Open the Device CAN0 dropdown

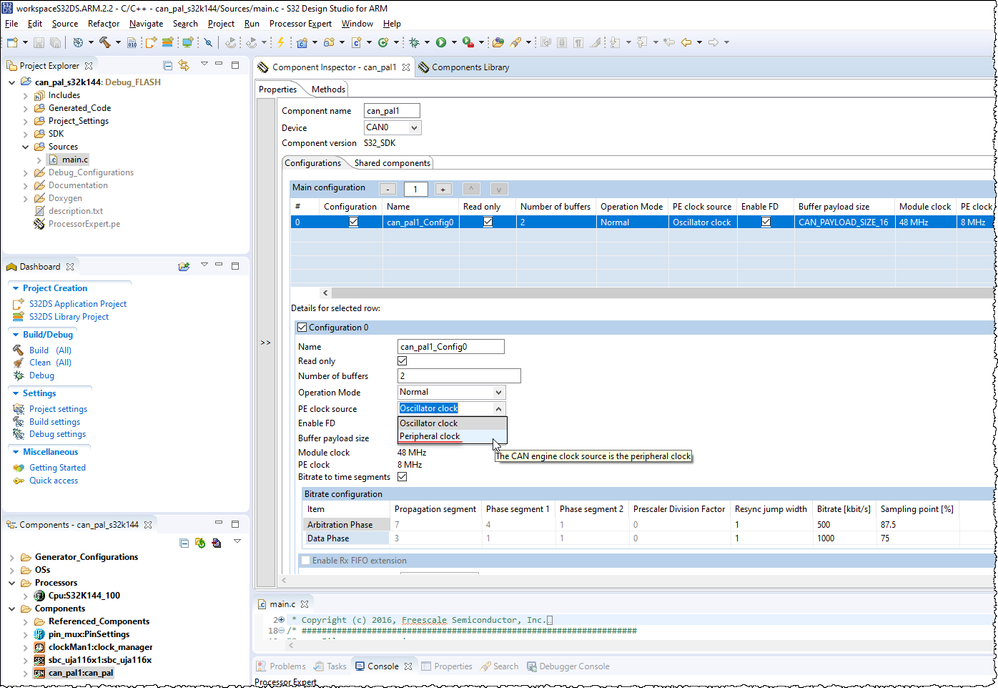[x=414, y=128]
